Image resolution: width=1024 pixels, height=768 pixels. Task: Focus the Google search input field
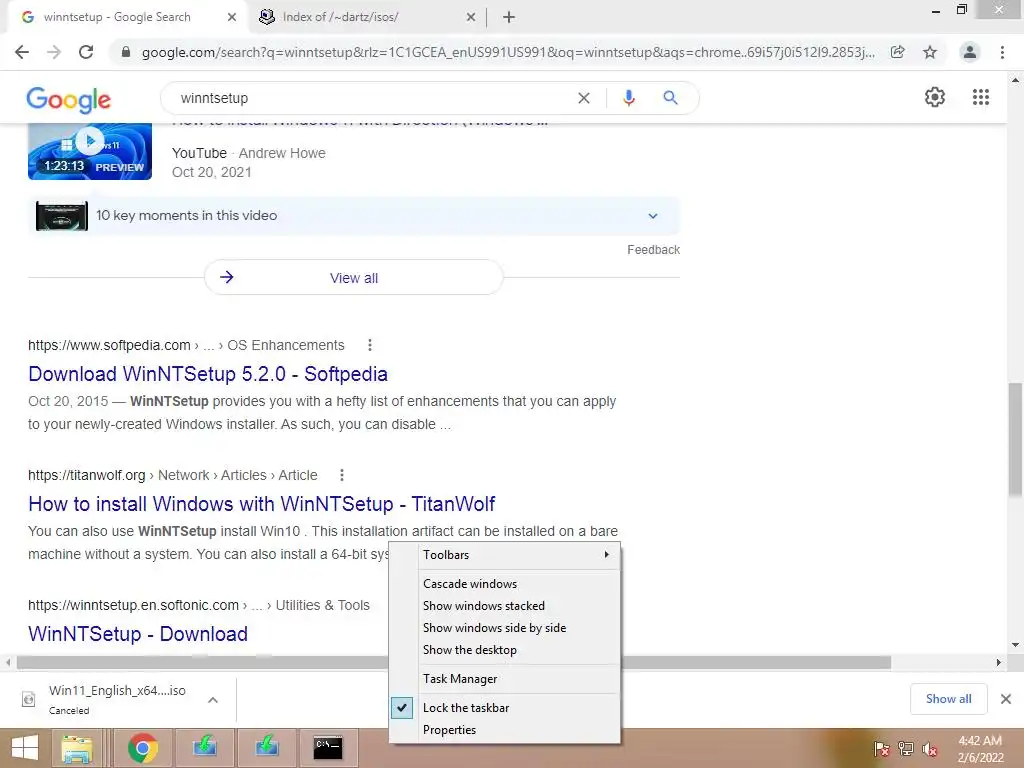tap(372, 98)
